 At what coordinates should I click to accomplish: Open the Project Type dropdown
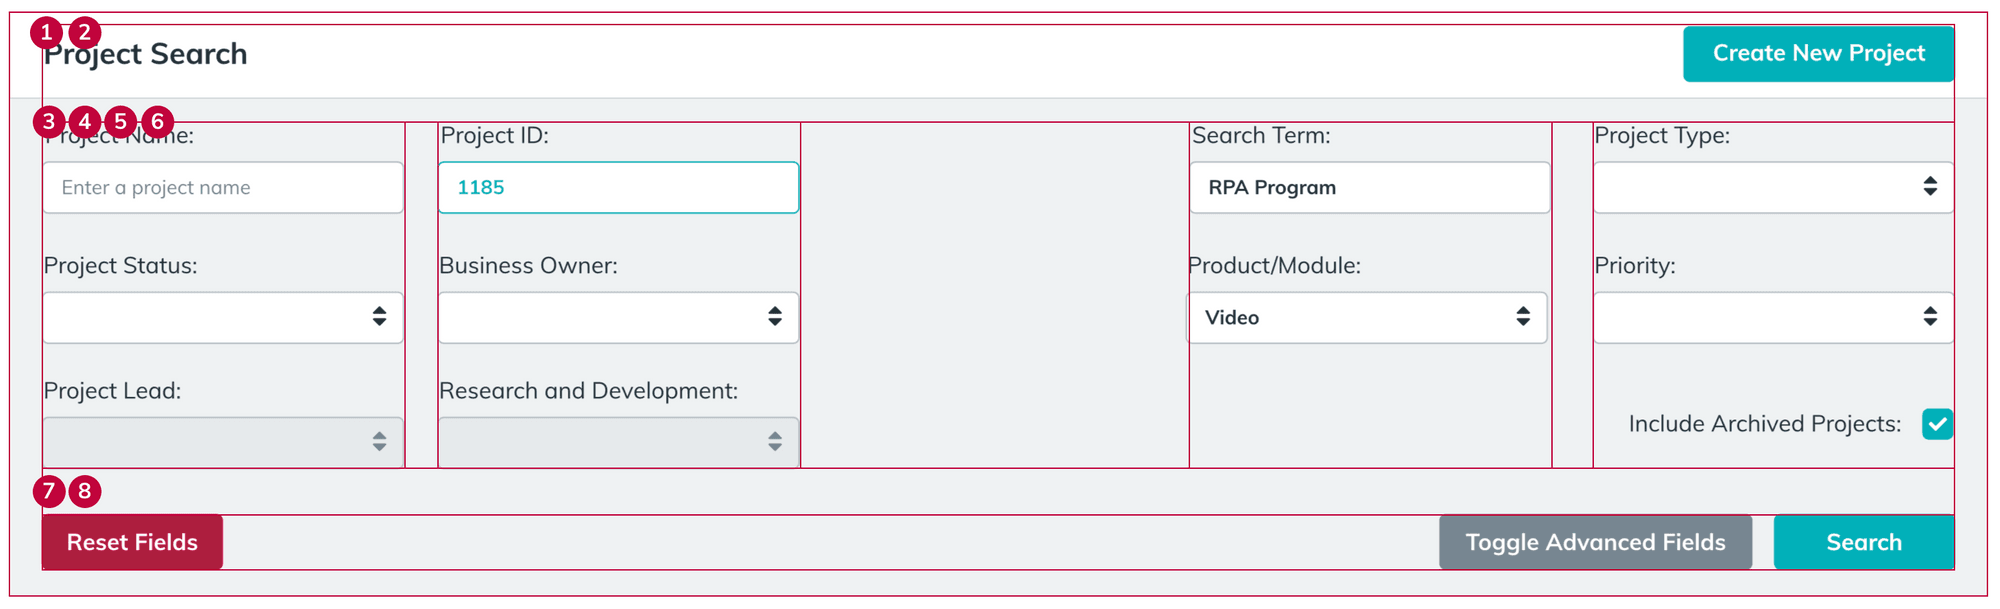point(1772,188)
